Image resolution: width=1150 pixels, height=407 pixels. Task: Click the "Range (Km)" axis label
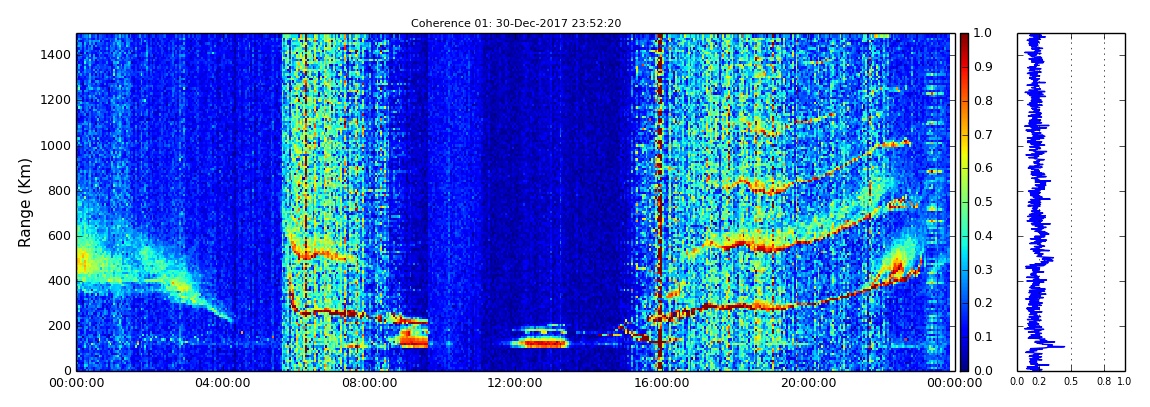(x=24, y=202)
